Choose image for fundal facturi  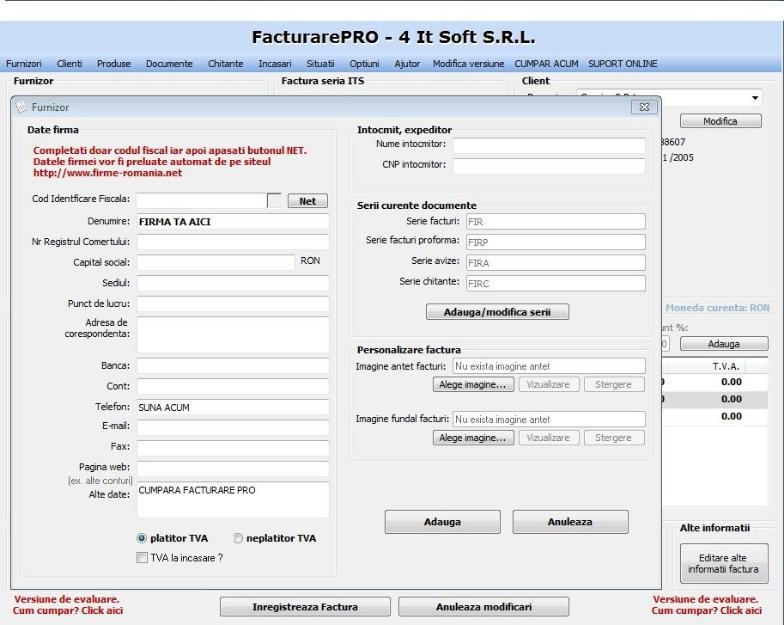pos(473,438)
